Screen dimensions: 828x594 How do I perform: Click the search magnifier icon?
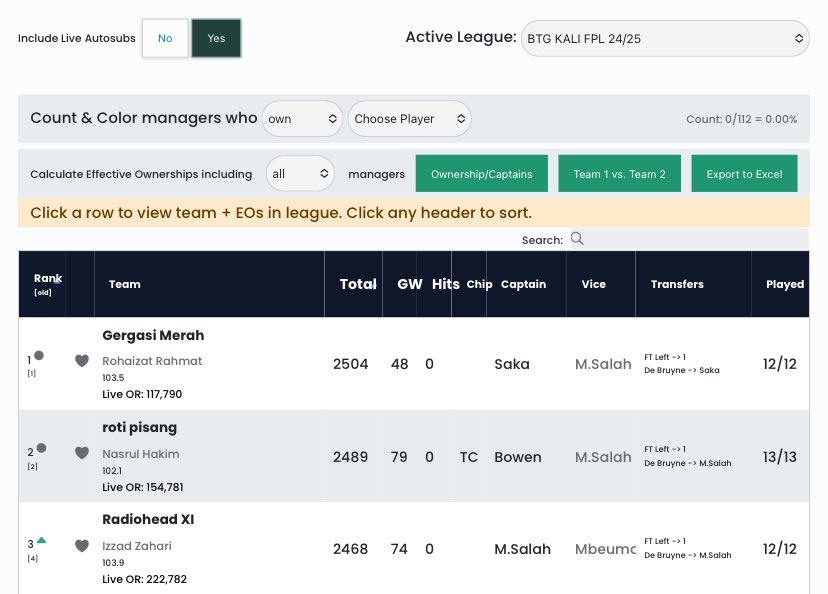click(x=577, y=239)
